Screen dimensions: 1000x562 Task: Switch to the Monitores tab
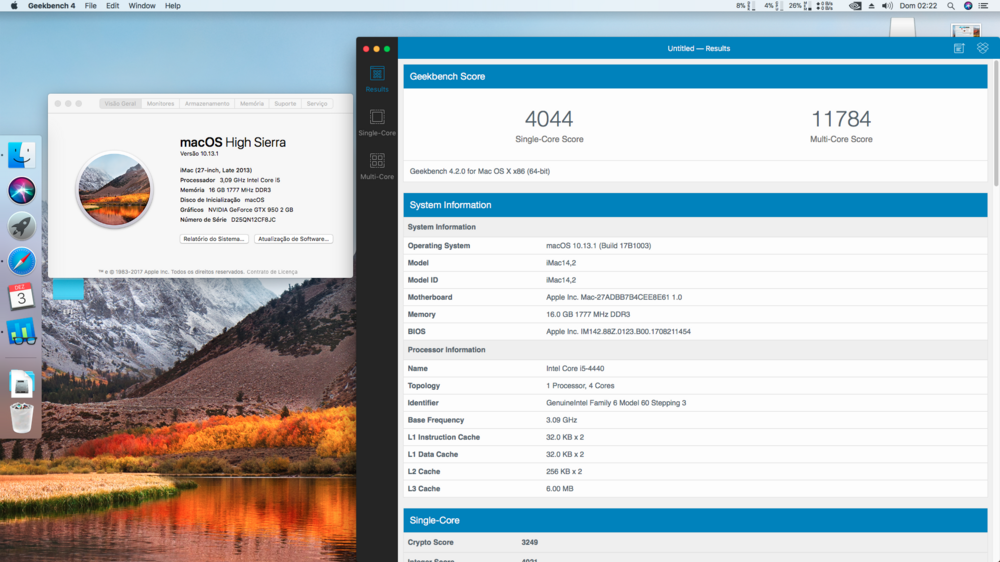[160, 104]
